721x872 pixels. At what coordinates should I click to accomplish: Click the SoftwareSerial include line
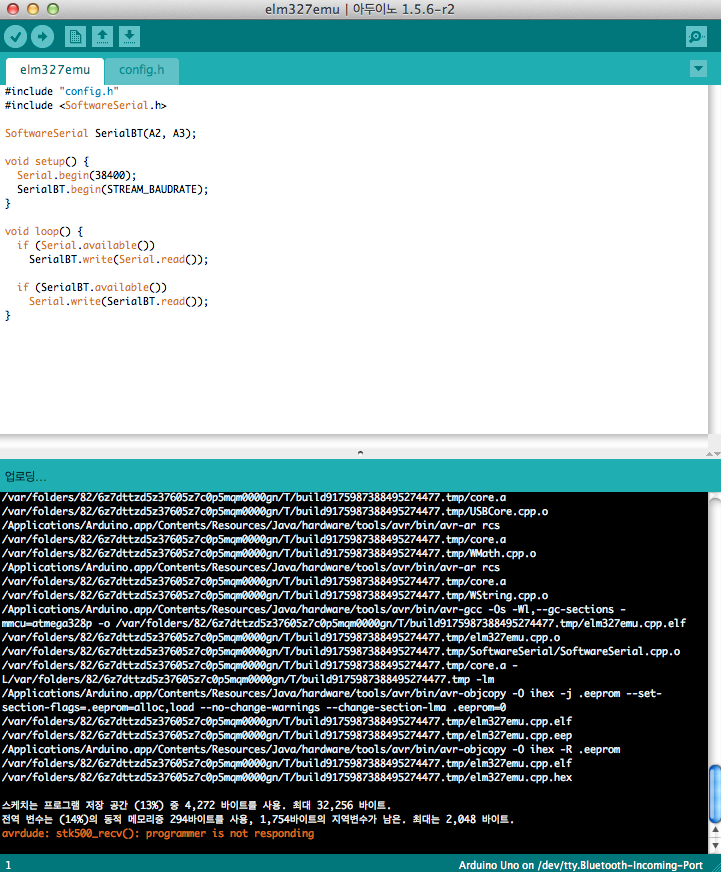(x=86, y=106)
